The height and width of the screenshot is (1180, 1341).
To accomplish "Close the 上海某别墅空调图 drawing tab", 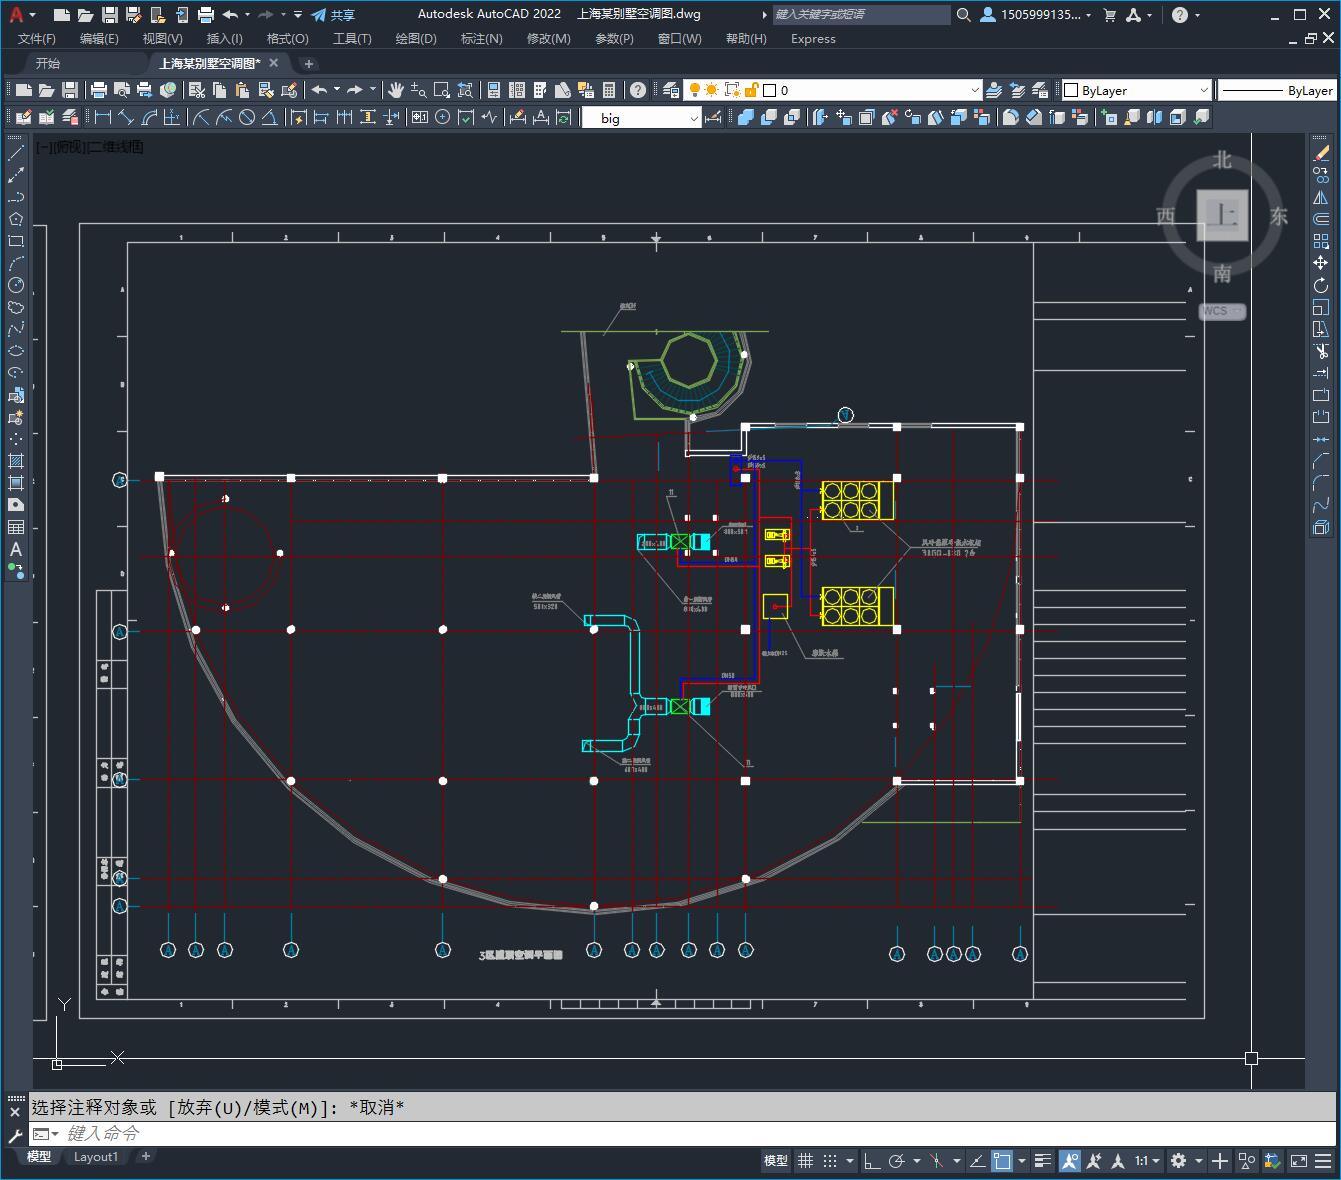I will (x=274, y=63).
